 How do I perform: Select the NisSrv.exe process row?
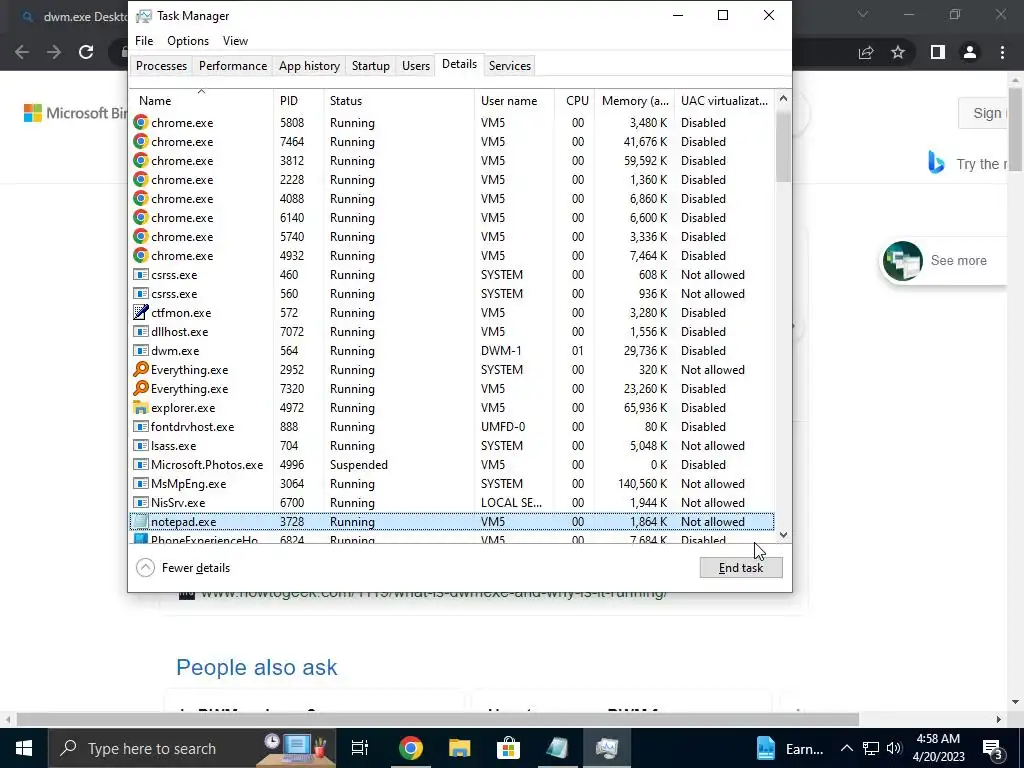452,503
